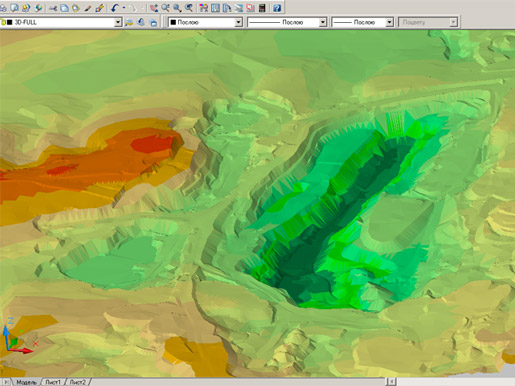Expand the Послою color dropdown
515x386 pixels.
click(238, 22)
